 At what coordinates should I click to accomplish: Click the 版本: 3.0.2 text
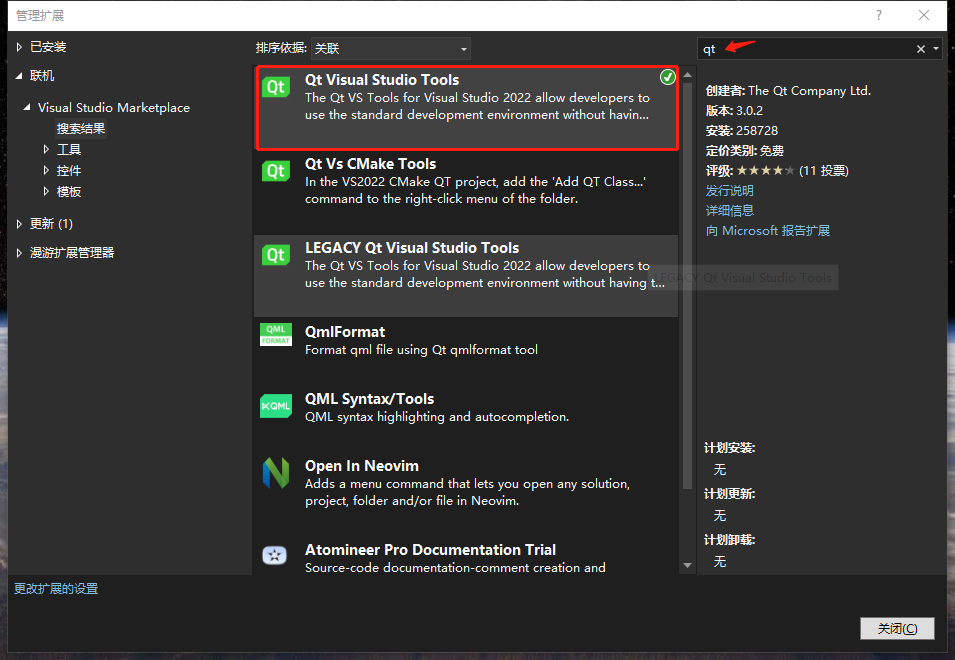(734, 111)
